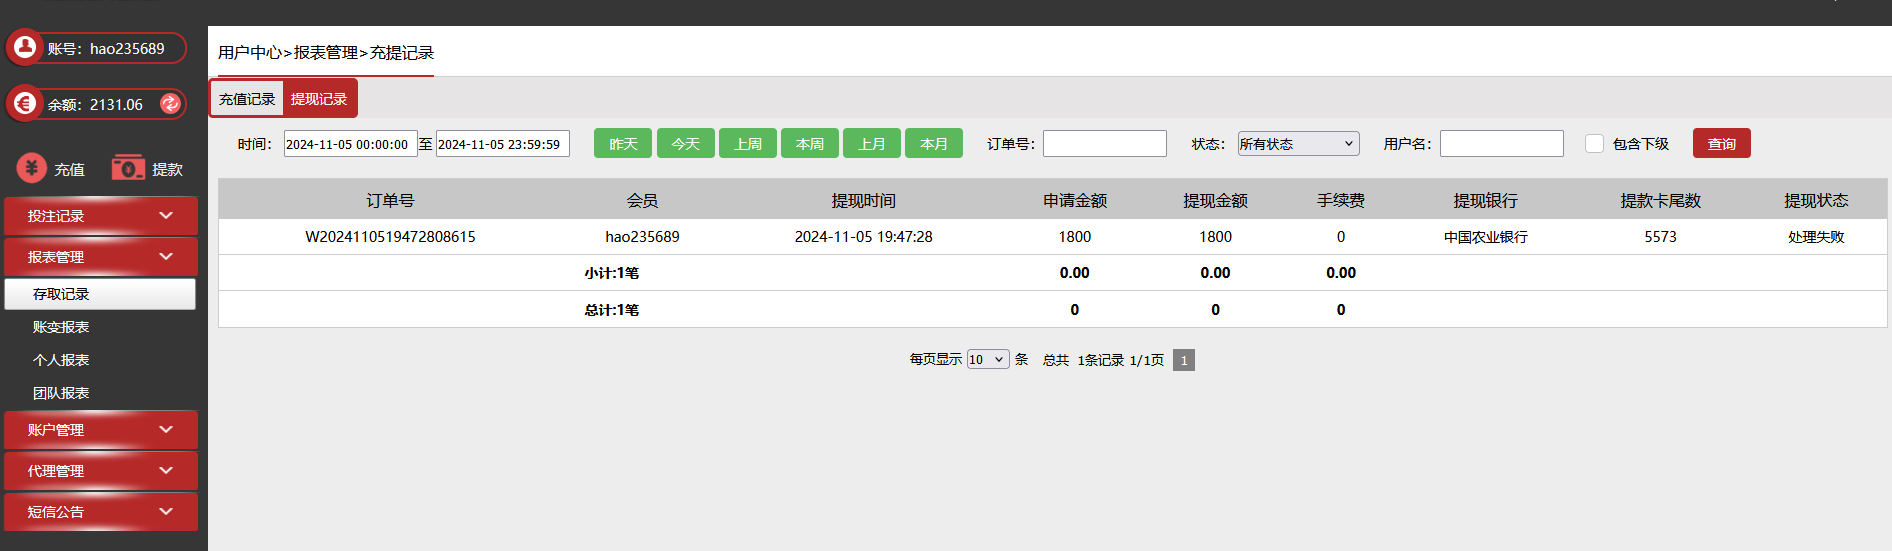
Task: Open the 所有状态 status dropdown
Action: point(1297,144)
